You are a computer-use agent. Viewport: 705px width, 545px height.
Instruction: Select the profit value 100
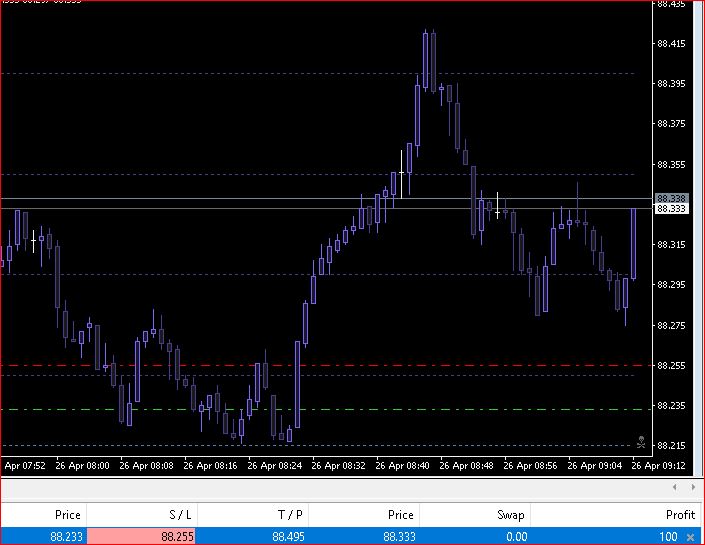669,537
